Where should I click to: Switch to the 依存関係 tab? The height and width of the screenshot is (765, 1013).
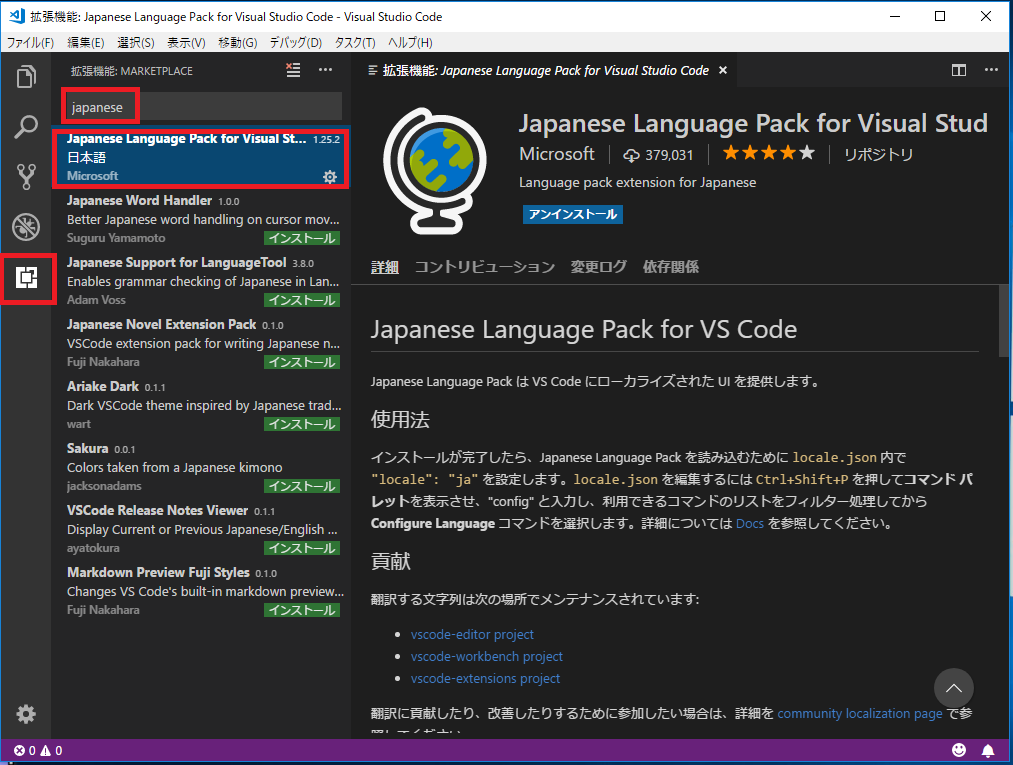click(671, 267)
